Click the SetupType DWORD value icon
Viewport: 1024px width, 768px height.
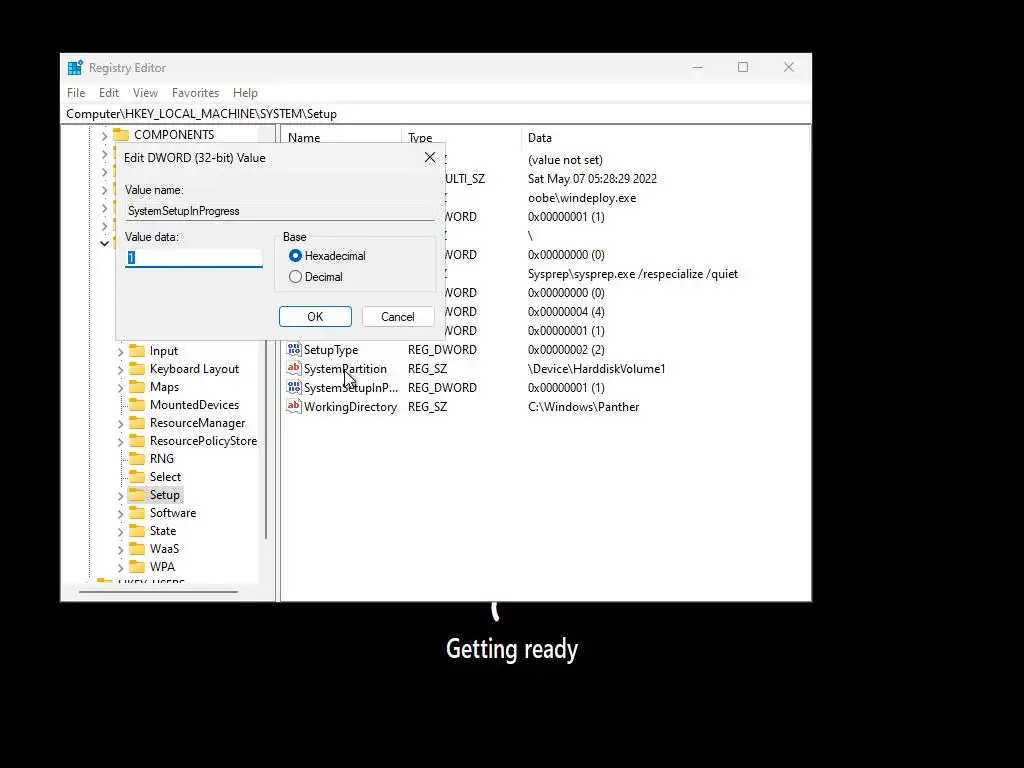[294, 349]
